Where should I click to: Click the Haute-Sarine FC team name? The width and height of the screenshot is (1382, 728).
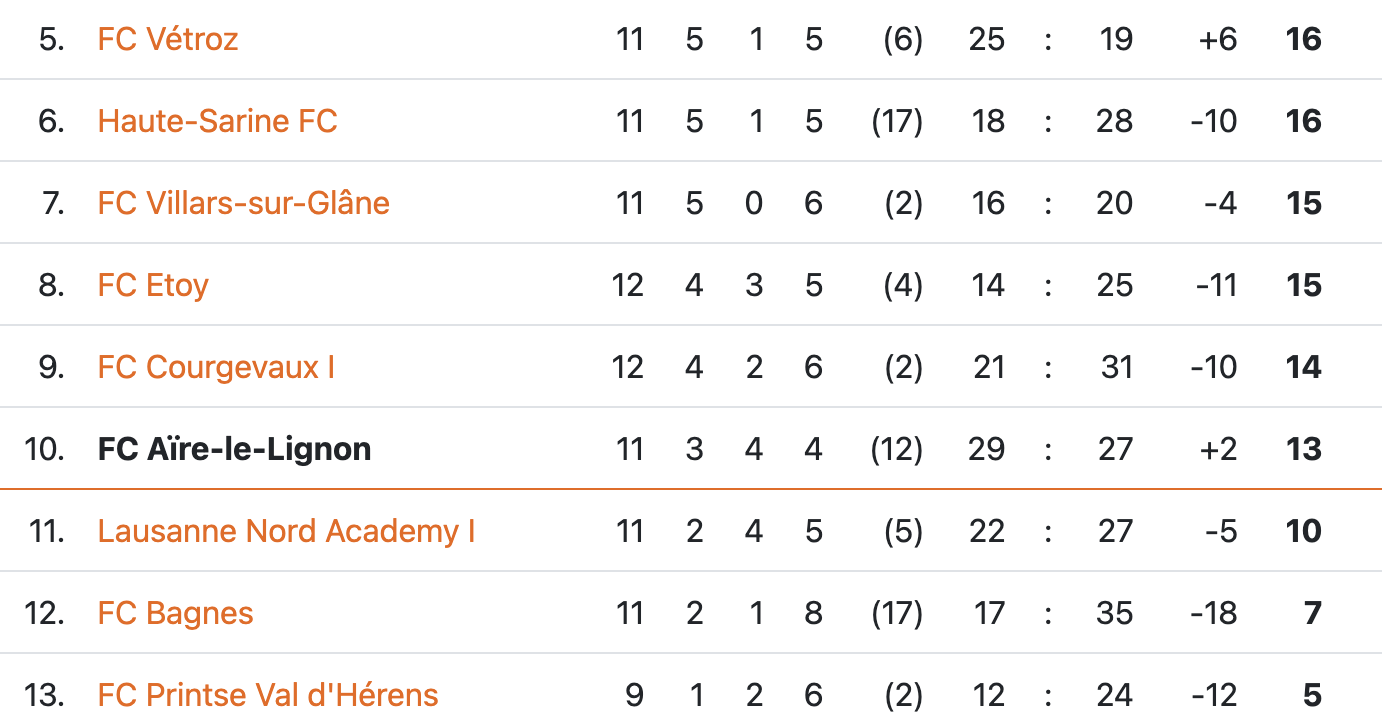pyautogui.click(x=217, y=121)
